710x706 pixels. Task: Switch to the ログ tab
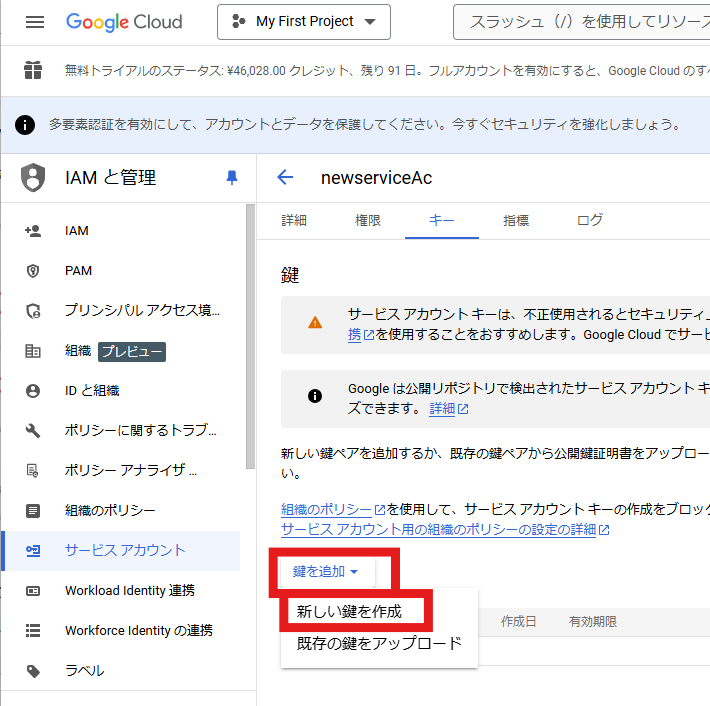(590, 221)
